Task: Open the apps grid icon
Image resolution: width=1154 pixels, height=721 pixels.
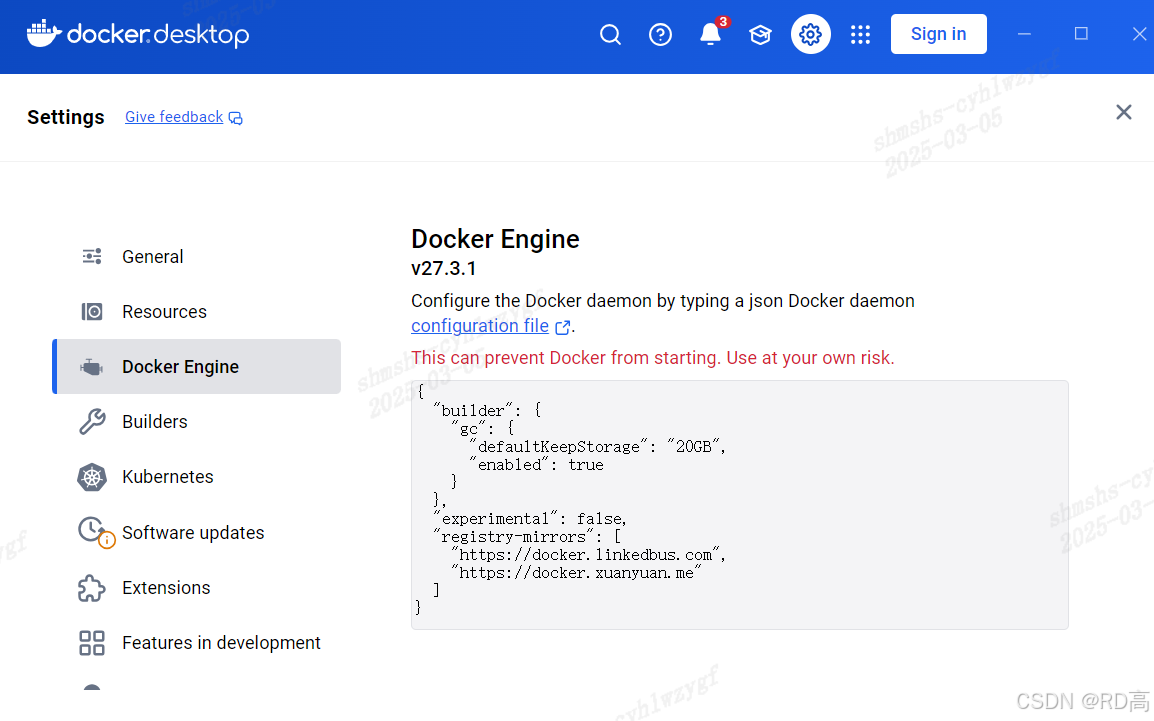Action: (x=860, y=35)
